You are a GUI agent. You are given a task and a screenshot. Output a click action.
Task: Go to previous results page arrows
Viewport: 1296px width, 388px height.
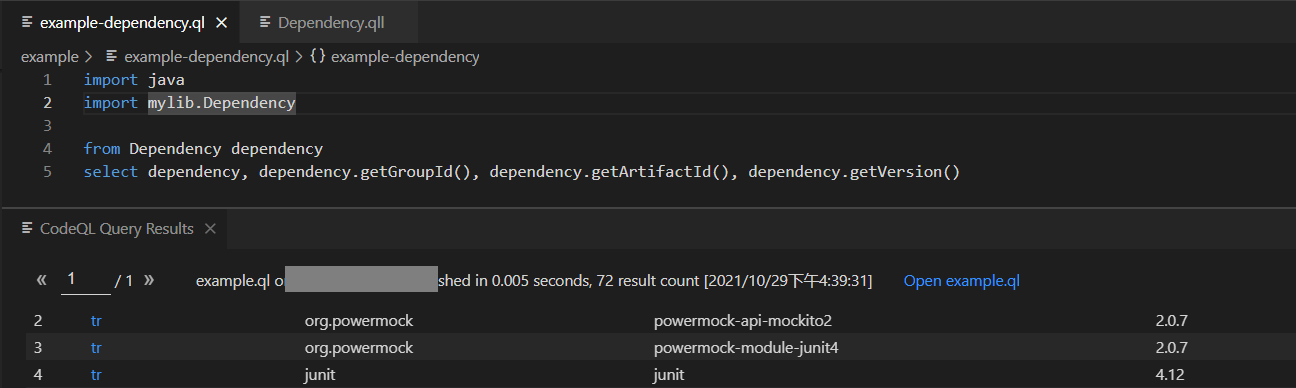point(42,280)
